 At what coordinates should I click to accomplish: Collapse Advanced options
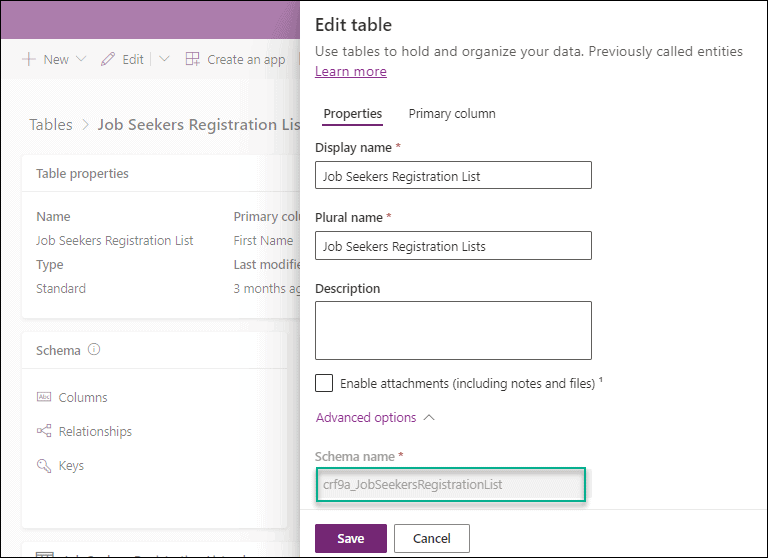[375, 418]
